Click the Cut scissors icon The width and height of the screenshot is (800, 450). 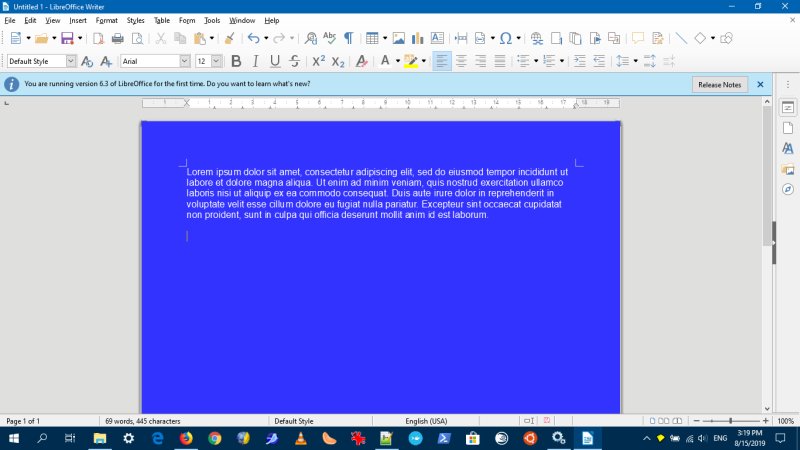click(160, 38)
